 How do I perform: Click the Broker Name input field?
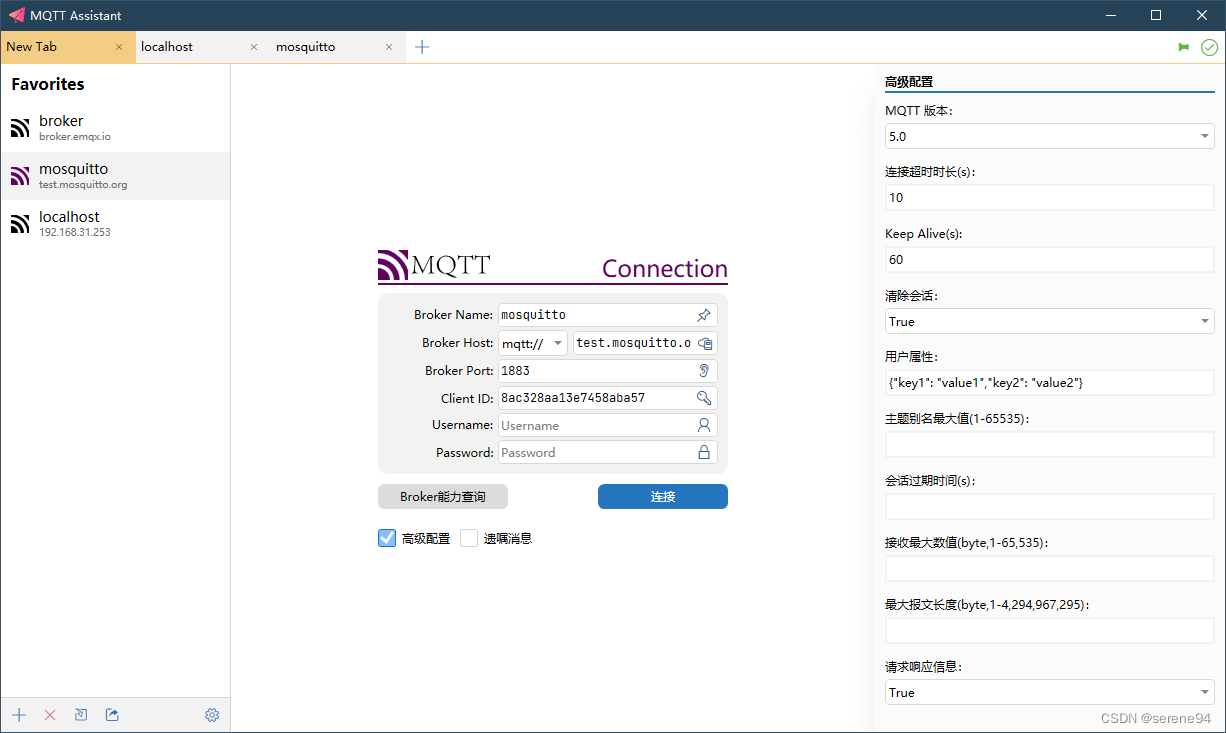[x=608, y=315]
